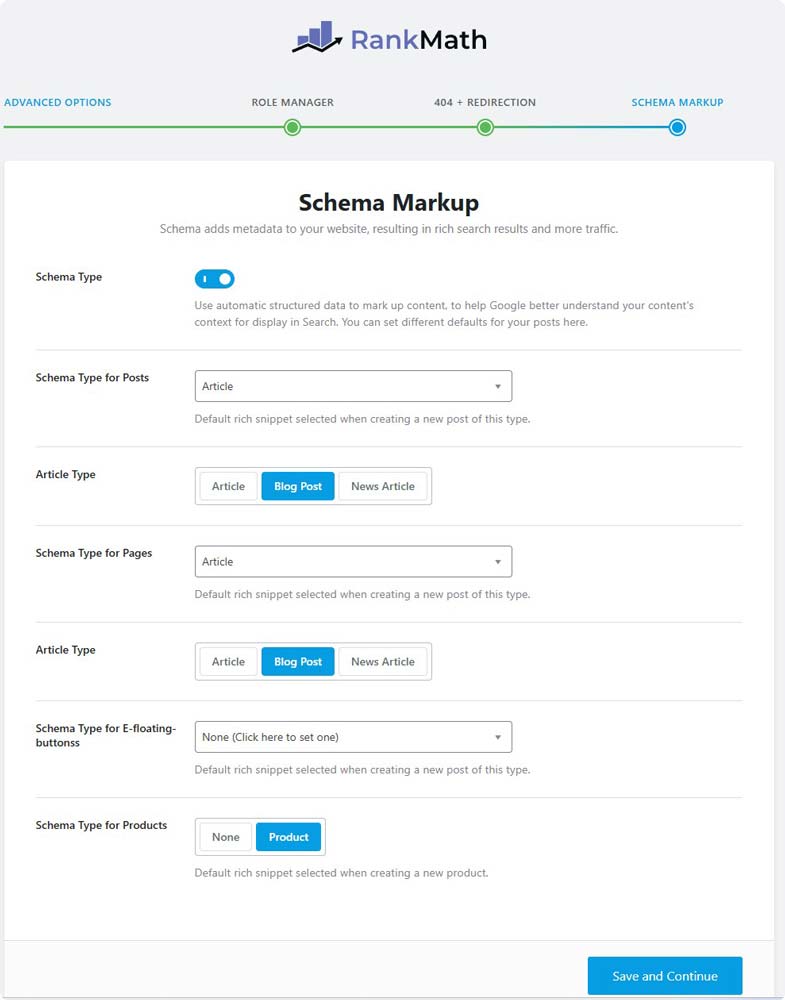Click the 404 + Redirection step circle
The image size is (785, 1000).
coord(486,127)
